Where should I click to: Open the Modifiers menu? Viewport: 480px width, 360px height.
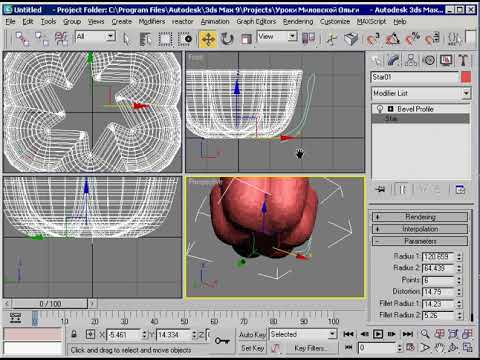click(x=152, y=22)
